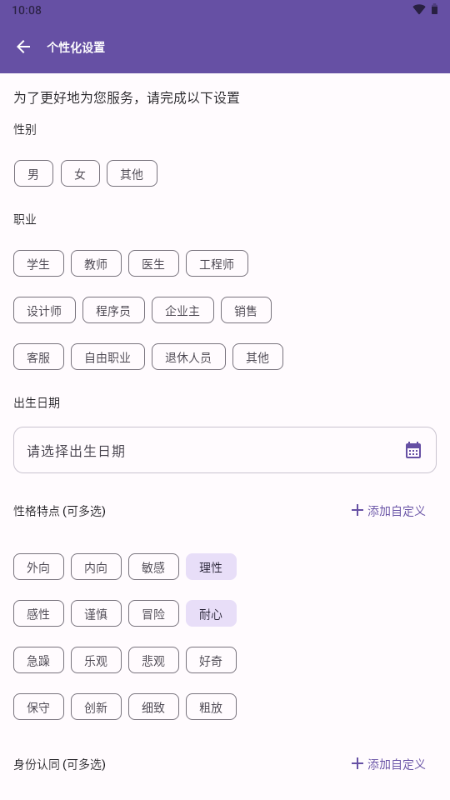Image resolution: width=450 pixels, height=800 pixels.
Task: Toggle the 外向 personality chip
Action: (x=39, y=567)
